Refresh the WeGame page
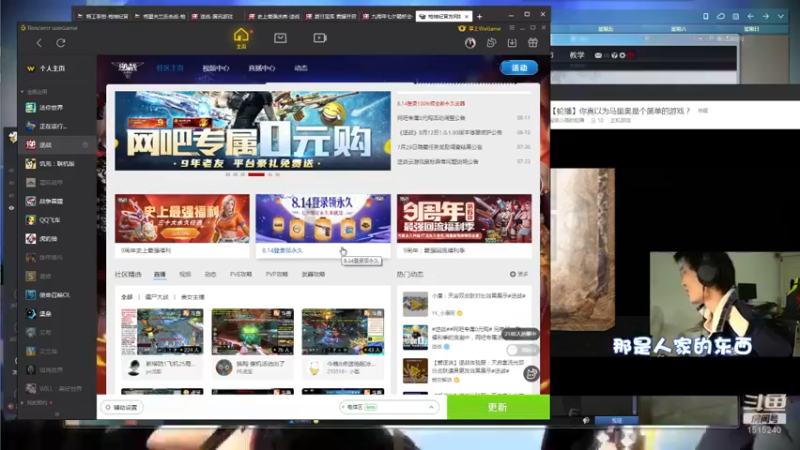 coord(61,43)
